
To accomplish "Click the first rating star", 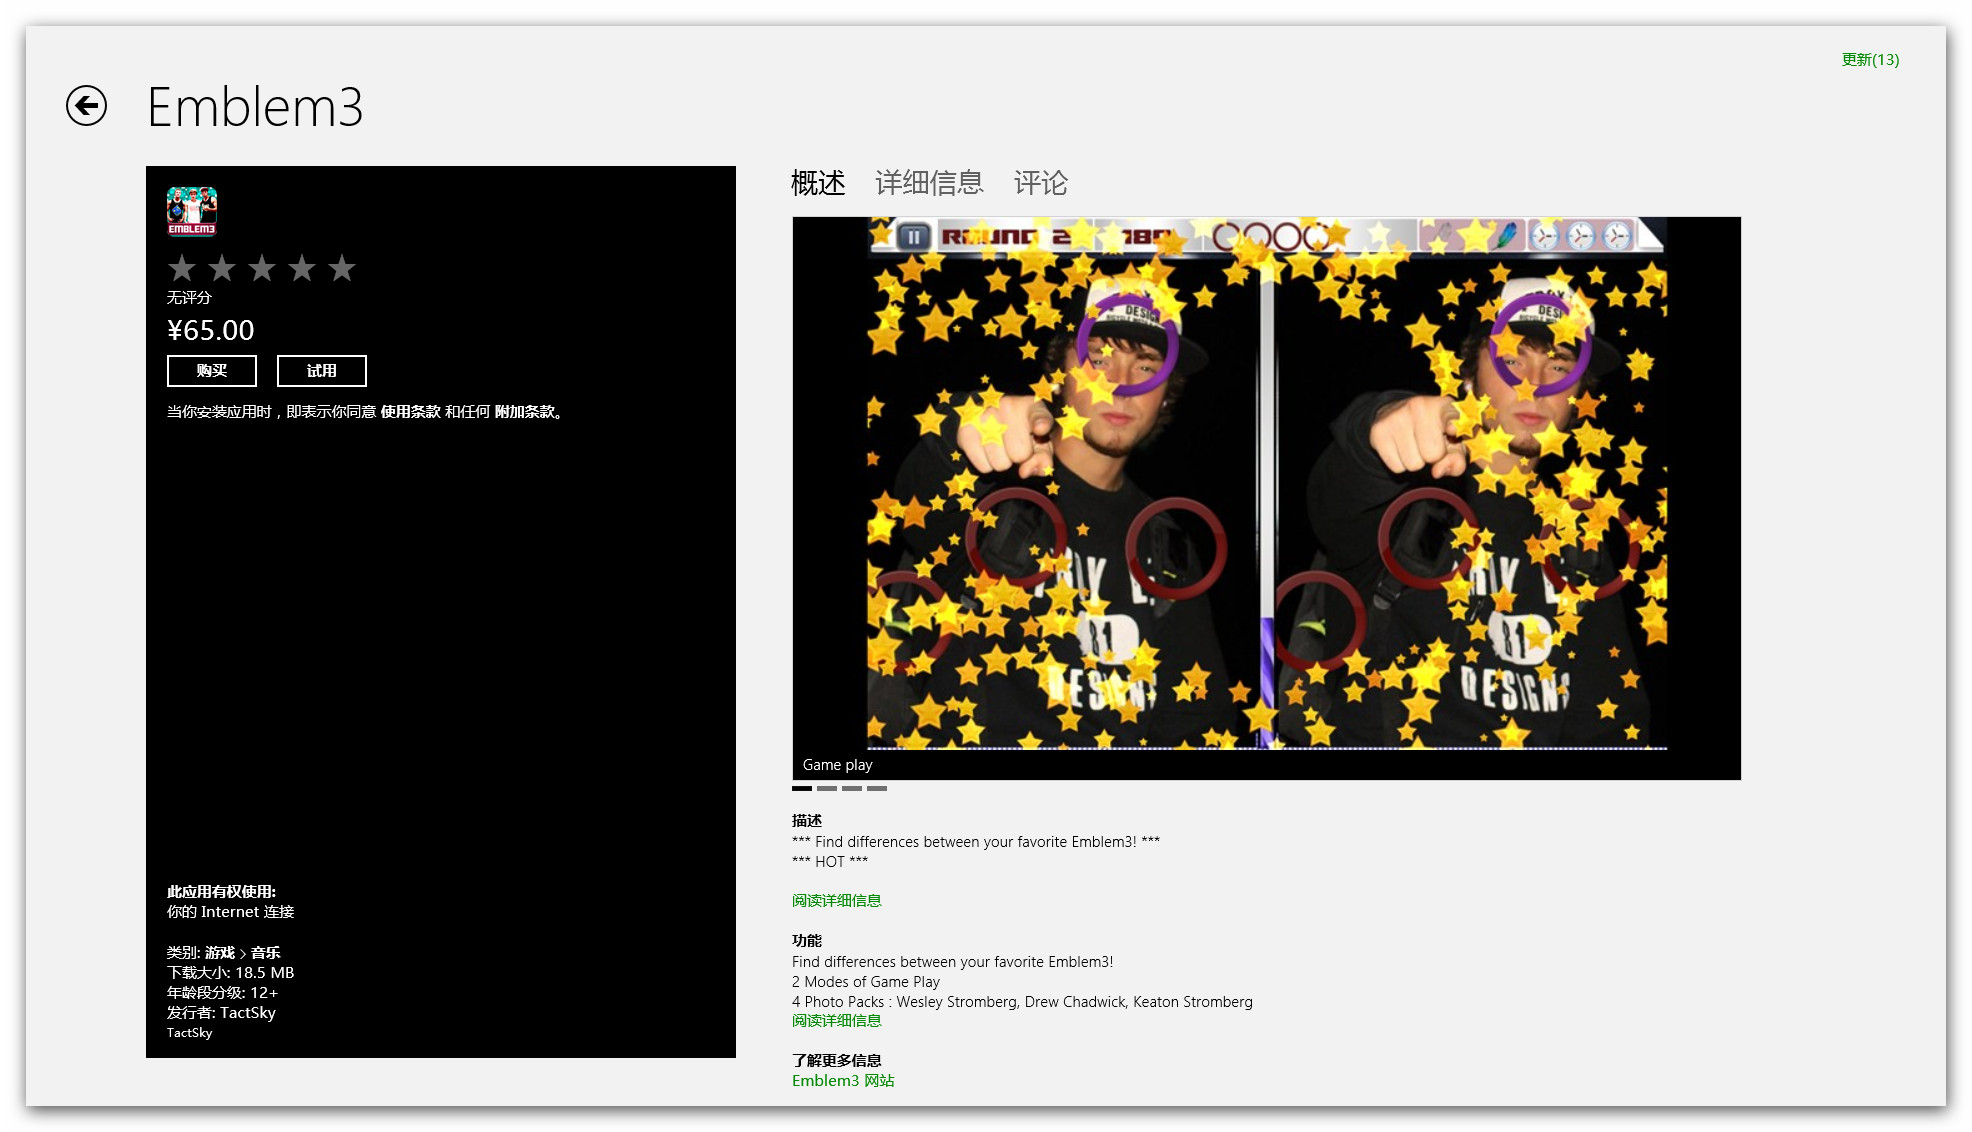I will pos(182,268).
